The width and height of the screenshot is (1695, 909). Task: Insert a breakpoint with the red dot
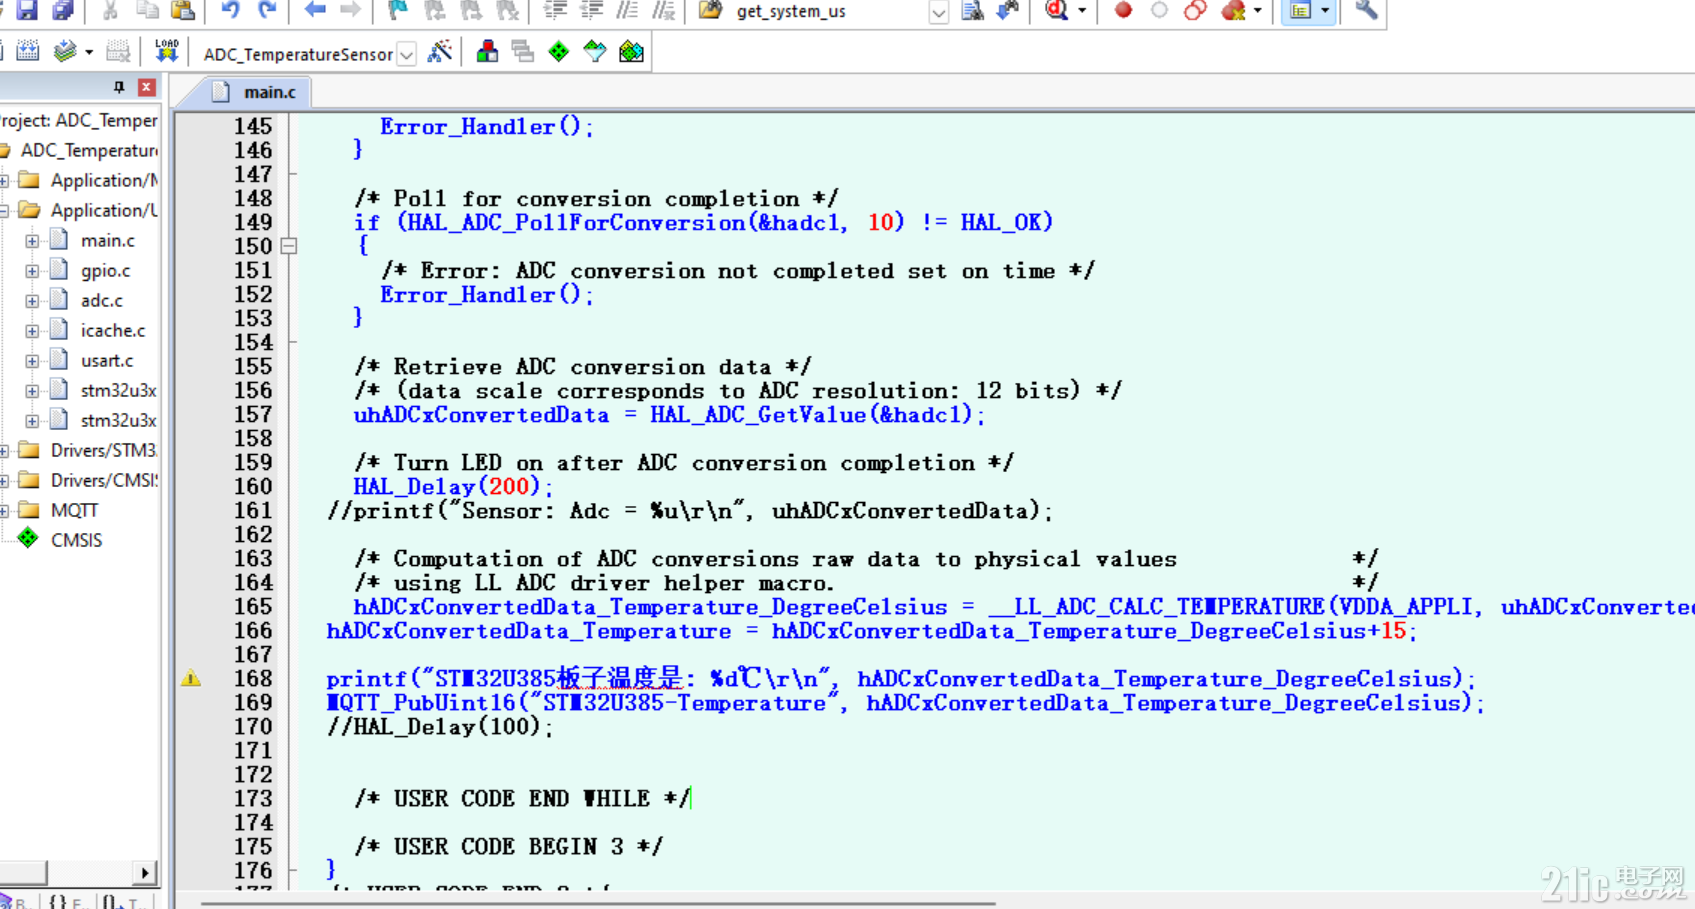click(1123, 10)
